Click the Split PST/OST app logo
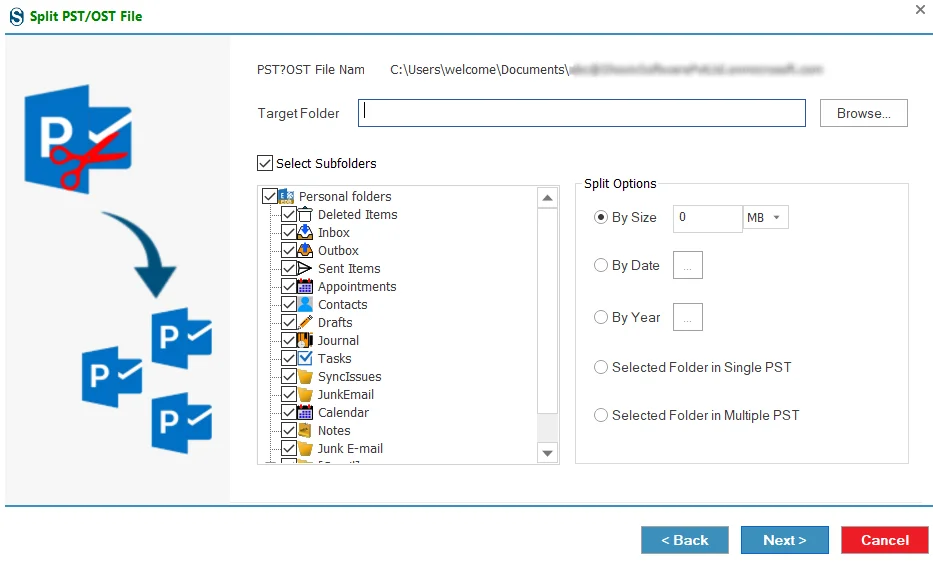The image size is (933, 563). (17, 16)
